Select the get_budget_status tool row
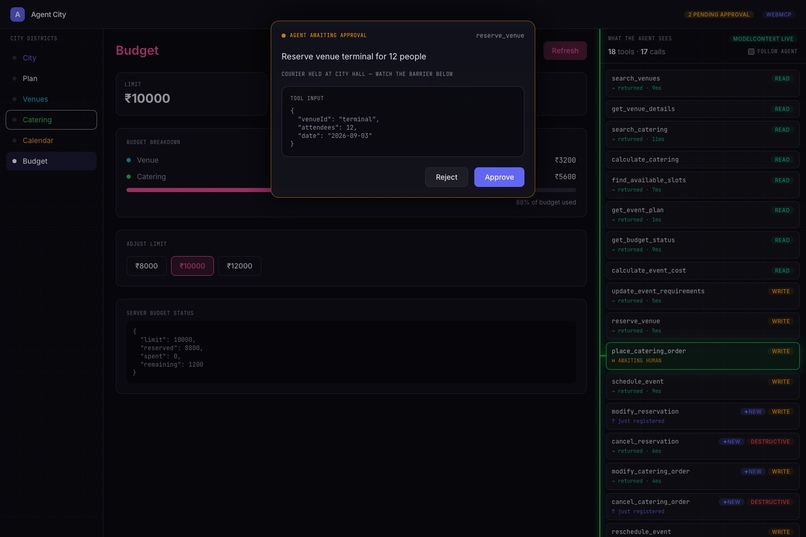The image size is (806, 537). click(x=703, y=245)
